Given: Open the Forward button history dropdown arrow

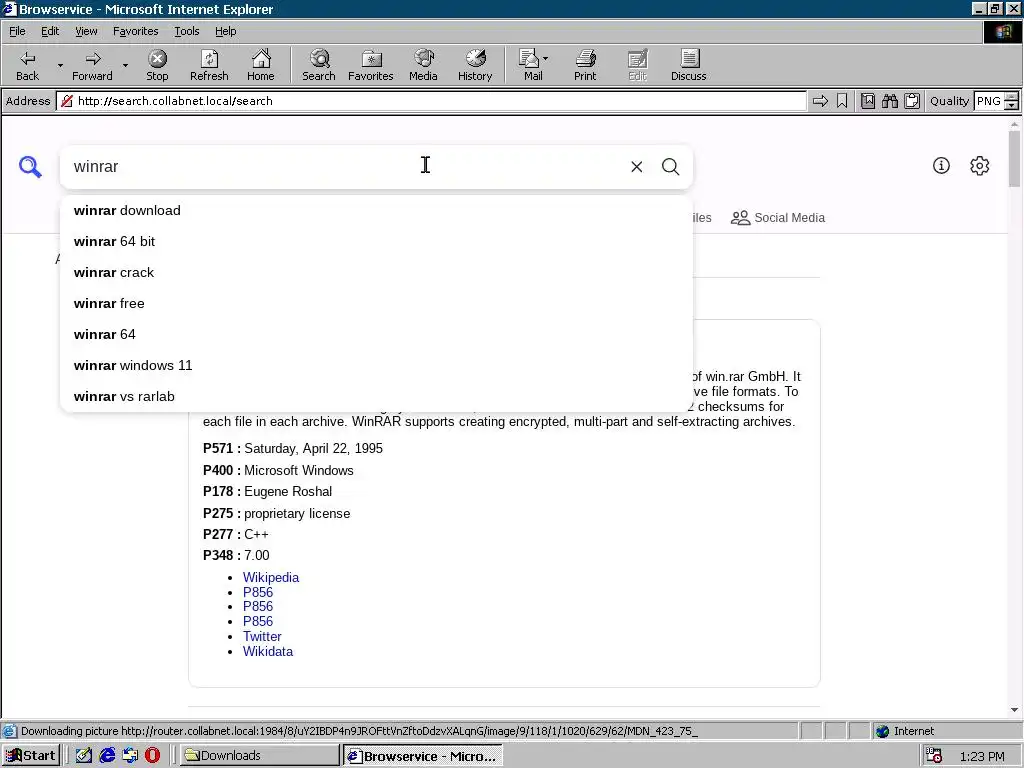Looking at the screenshot, I should click(125, 65).
